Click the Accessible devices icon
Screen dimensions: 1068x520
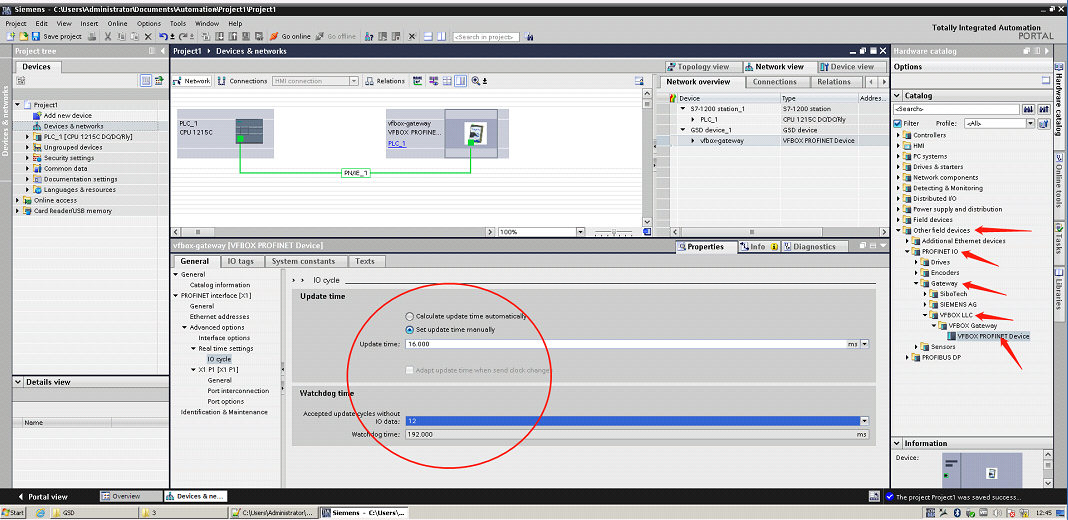pos(368,36)
